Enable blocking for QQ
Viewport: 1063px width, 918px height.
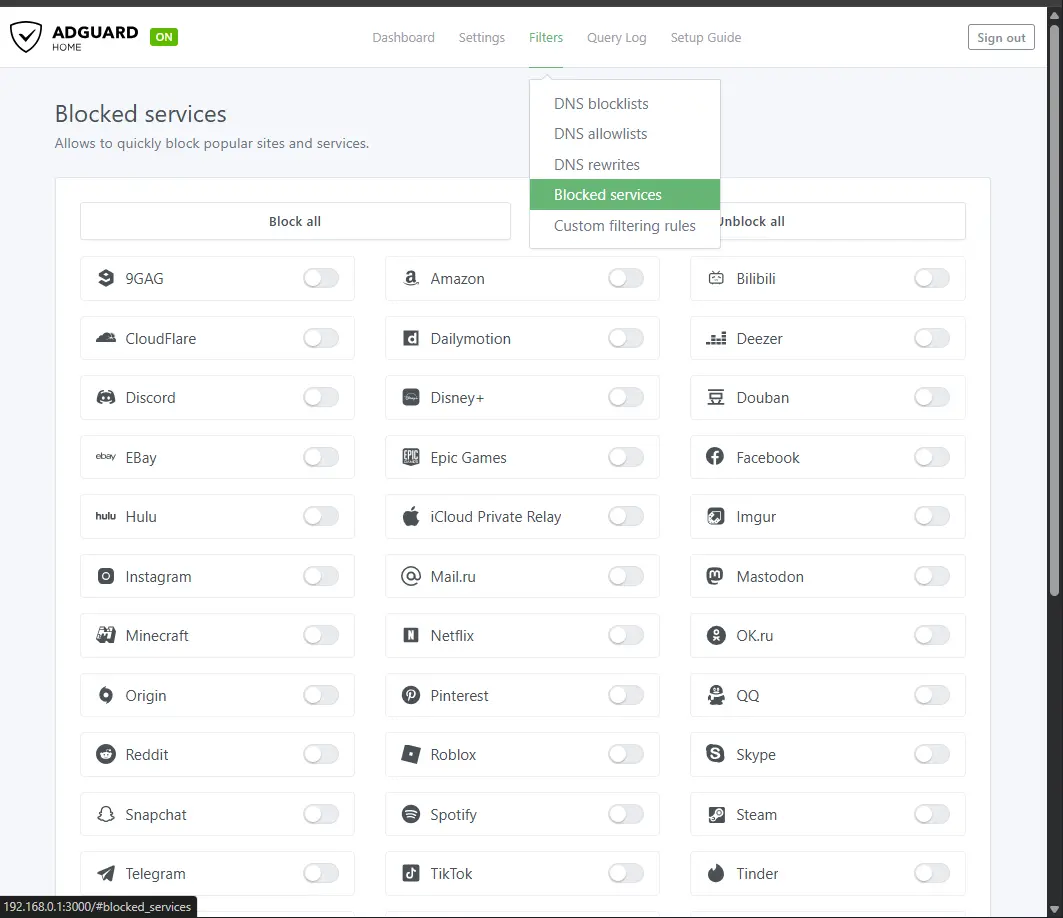point(931,695)
